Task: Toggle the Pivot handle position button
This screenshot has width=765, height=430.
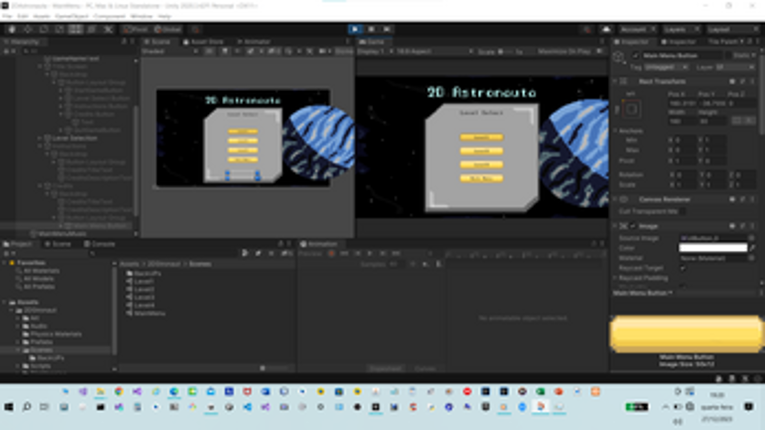Action: pos(135,29)
